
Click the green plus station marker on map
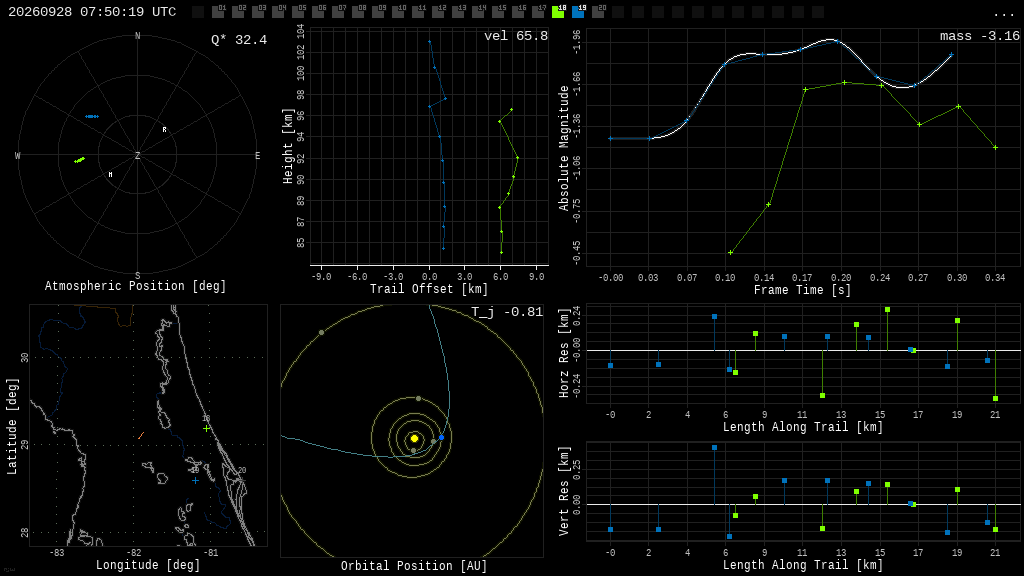click(206, 428)
